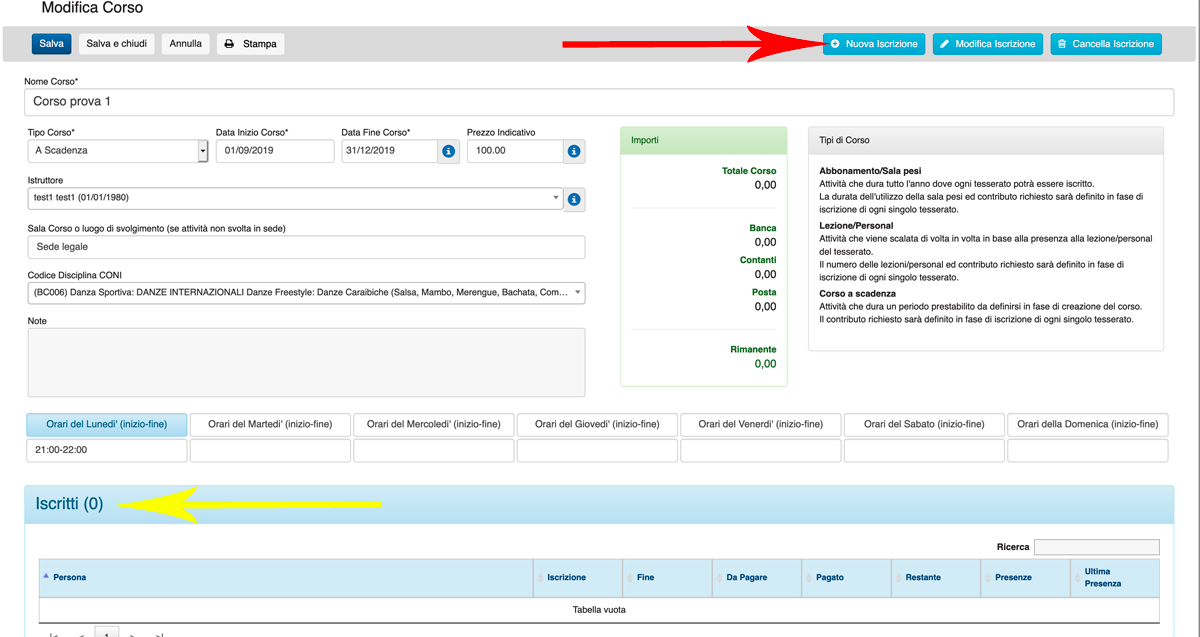Open the Tipo Corso dropdown
This screenshot has width=1200, height=637.
tap(203, 151)
